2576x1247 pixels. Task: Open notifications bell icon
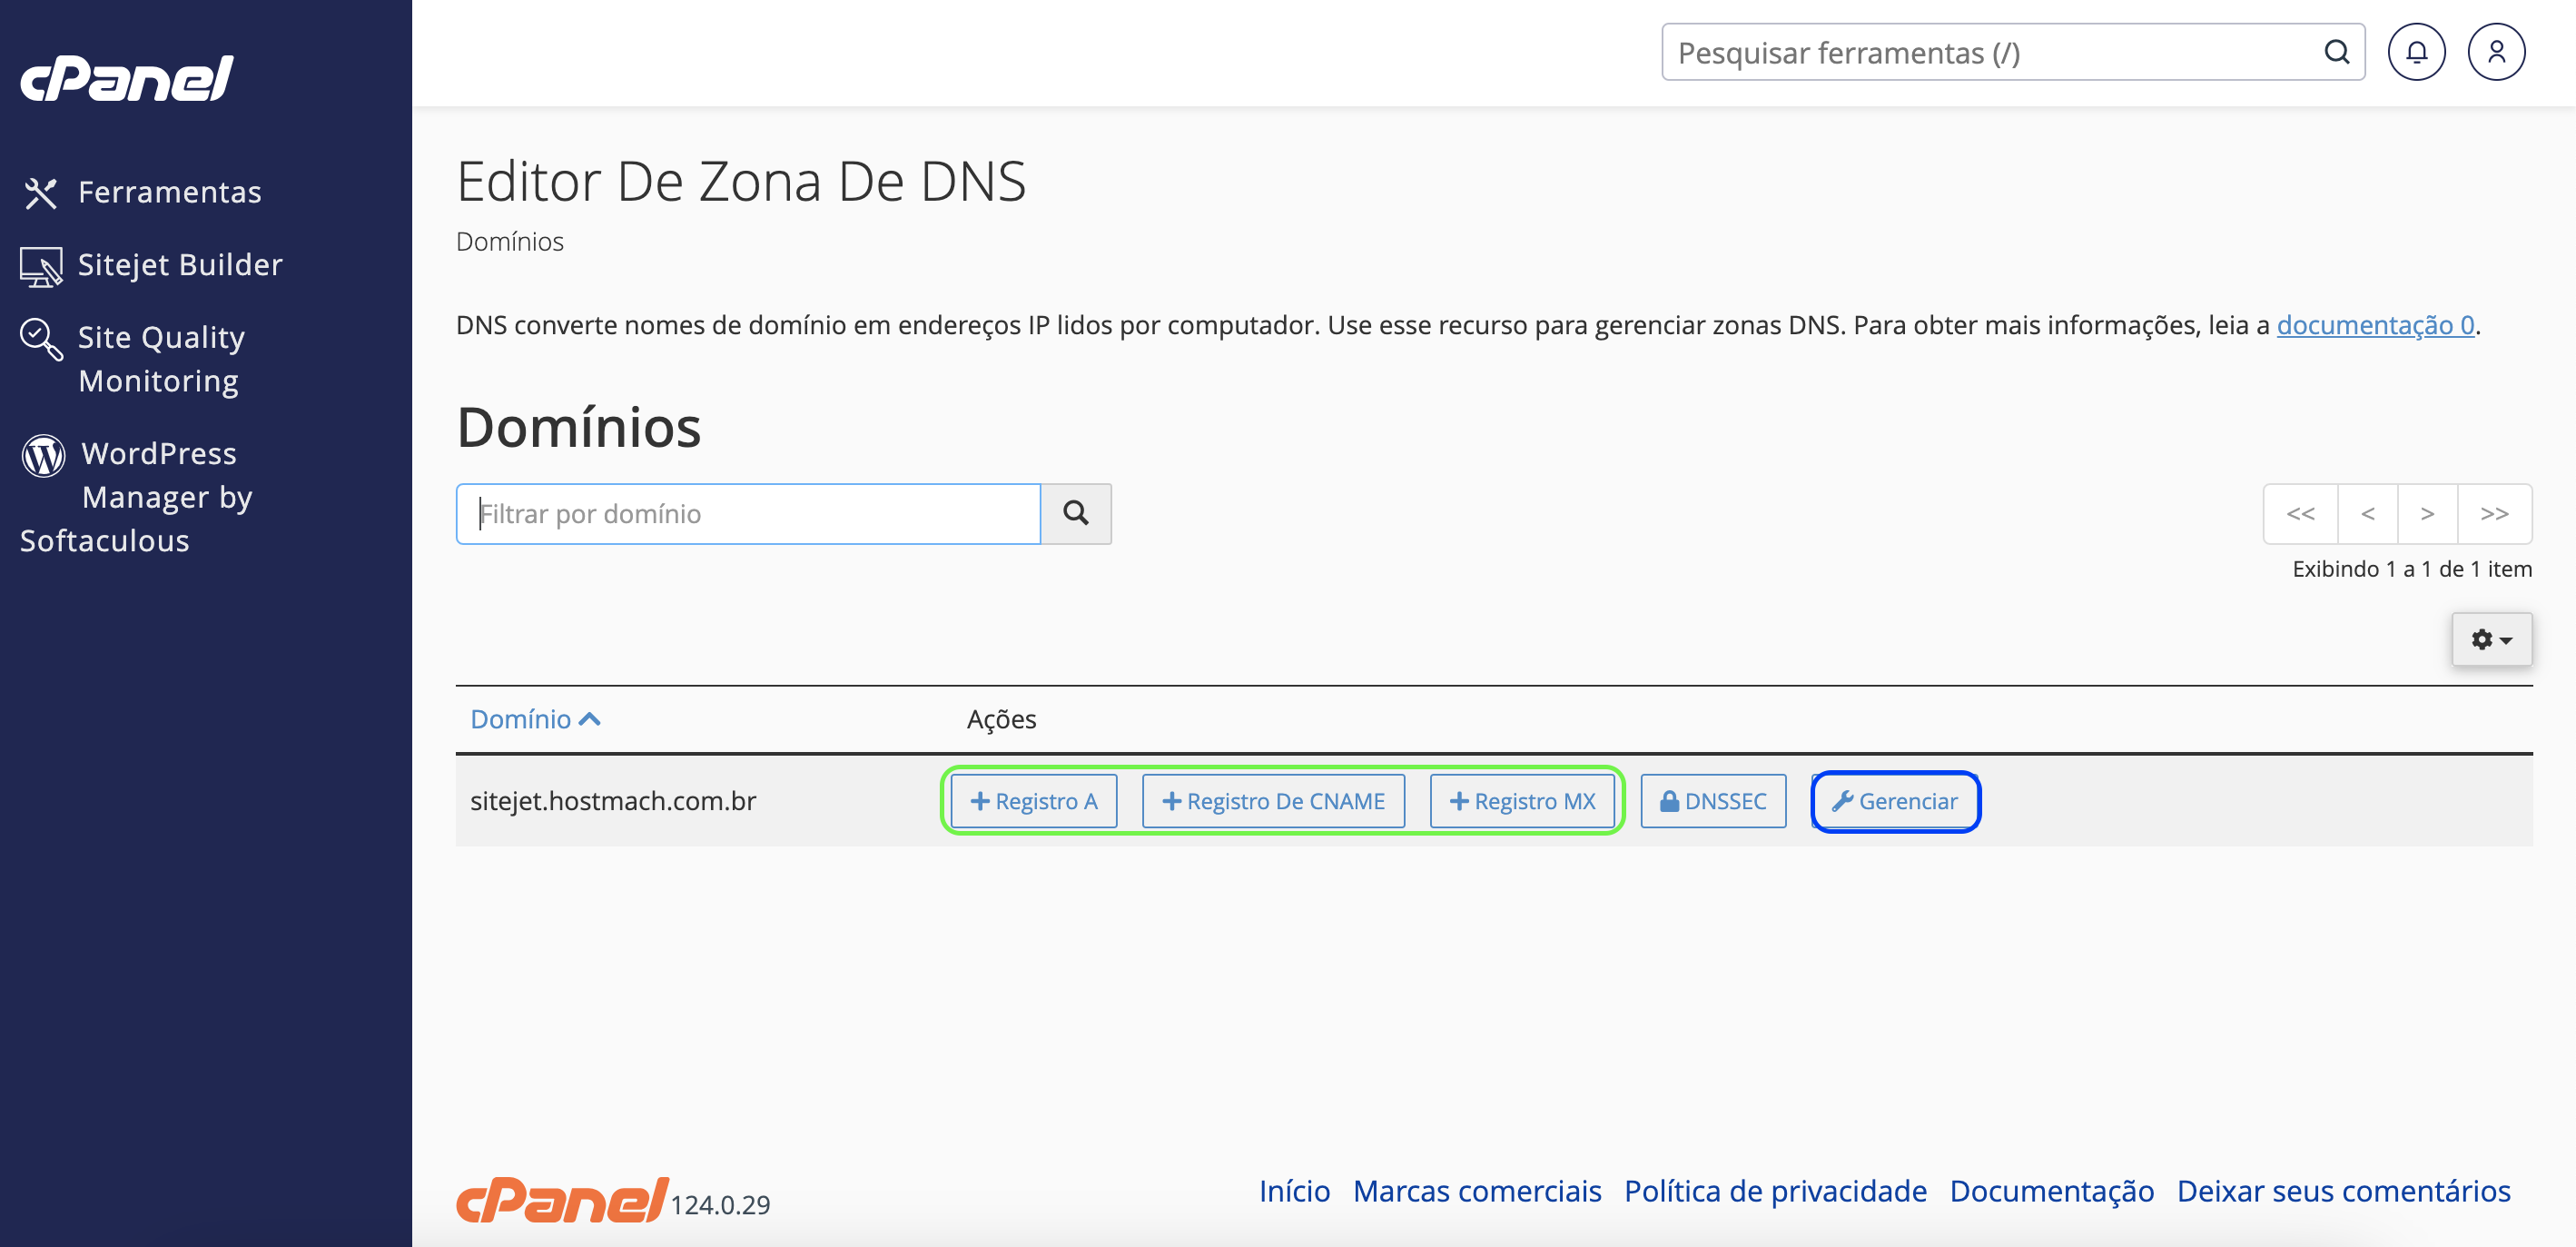click(x=2416, y=52)
